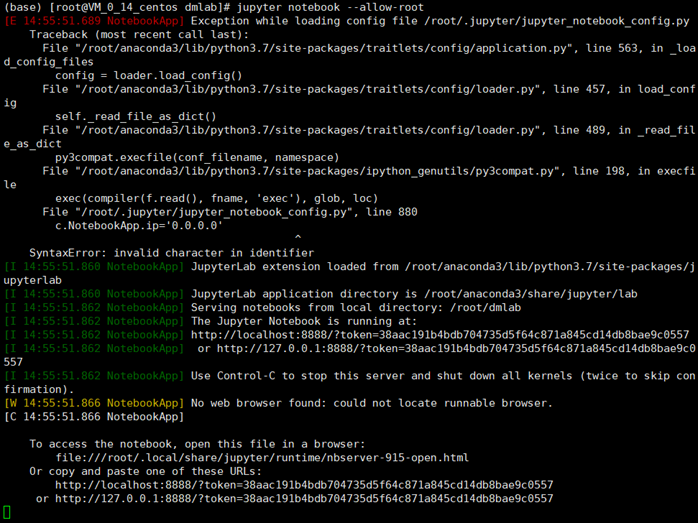This screenshot has width=698, height=523.
Task: Click the file:///root/.local/share/jupyter nbserver-915-open.html link
Action: pos(262,458)
